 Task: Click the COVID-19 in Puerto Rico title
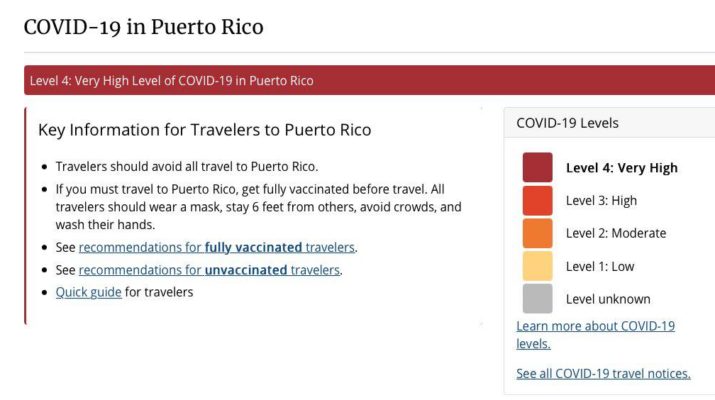144,27
